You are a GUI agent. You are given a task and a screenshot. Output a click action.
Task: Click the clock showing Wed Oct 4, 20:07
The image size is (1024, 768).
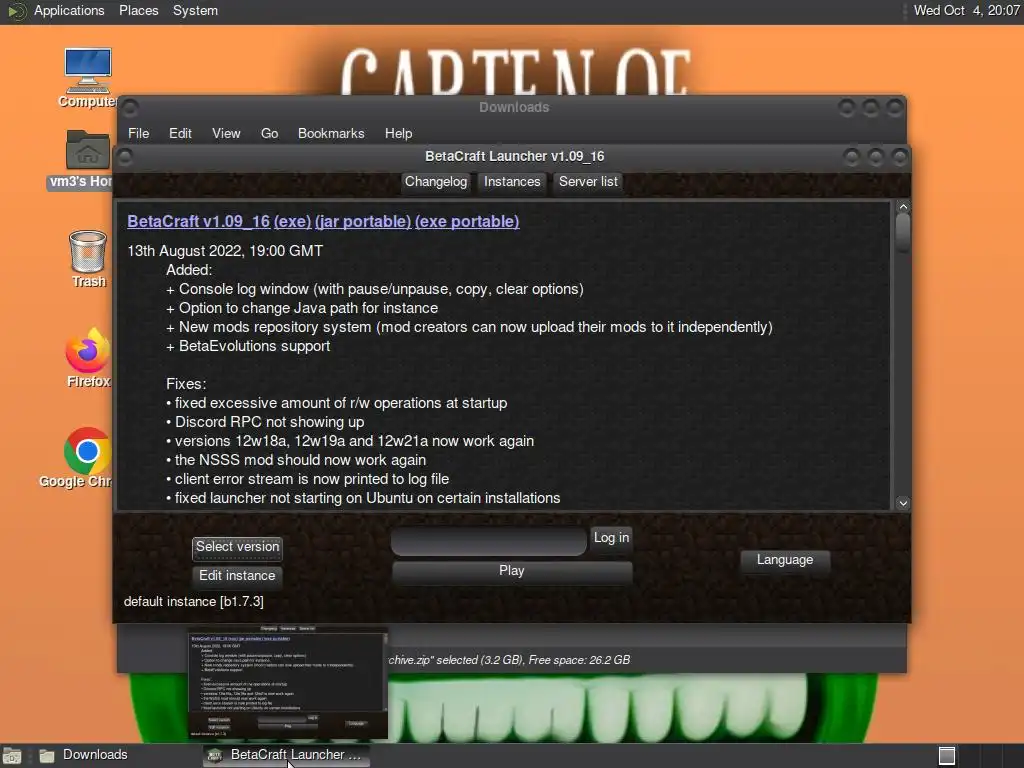point(966,10)
